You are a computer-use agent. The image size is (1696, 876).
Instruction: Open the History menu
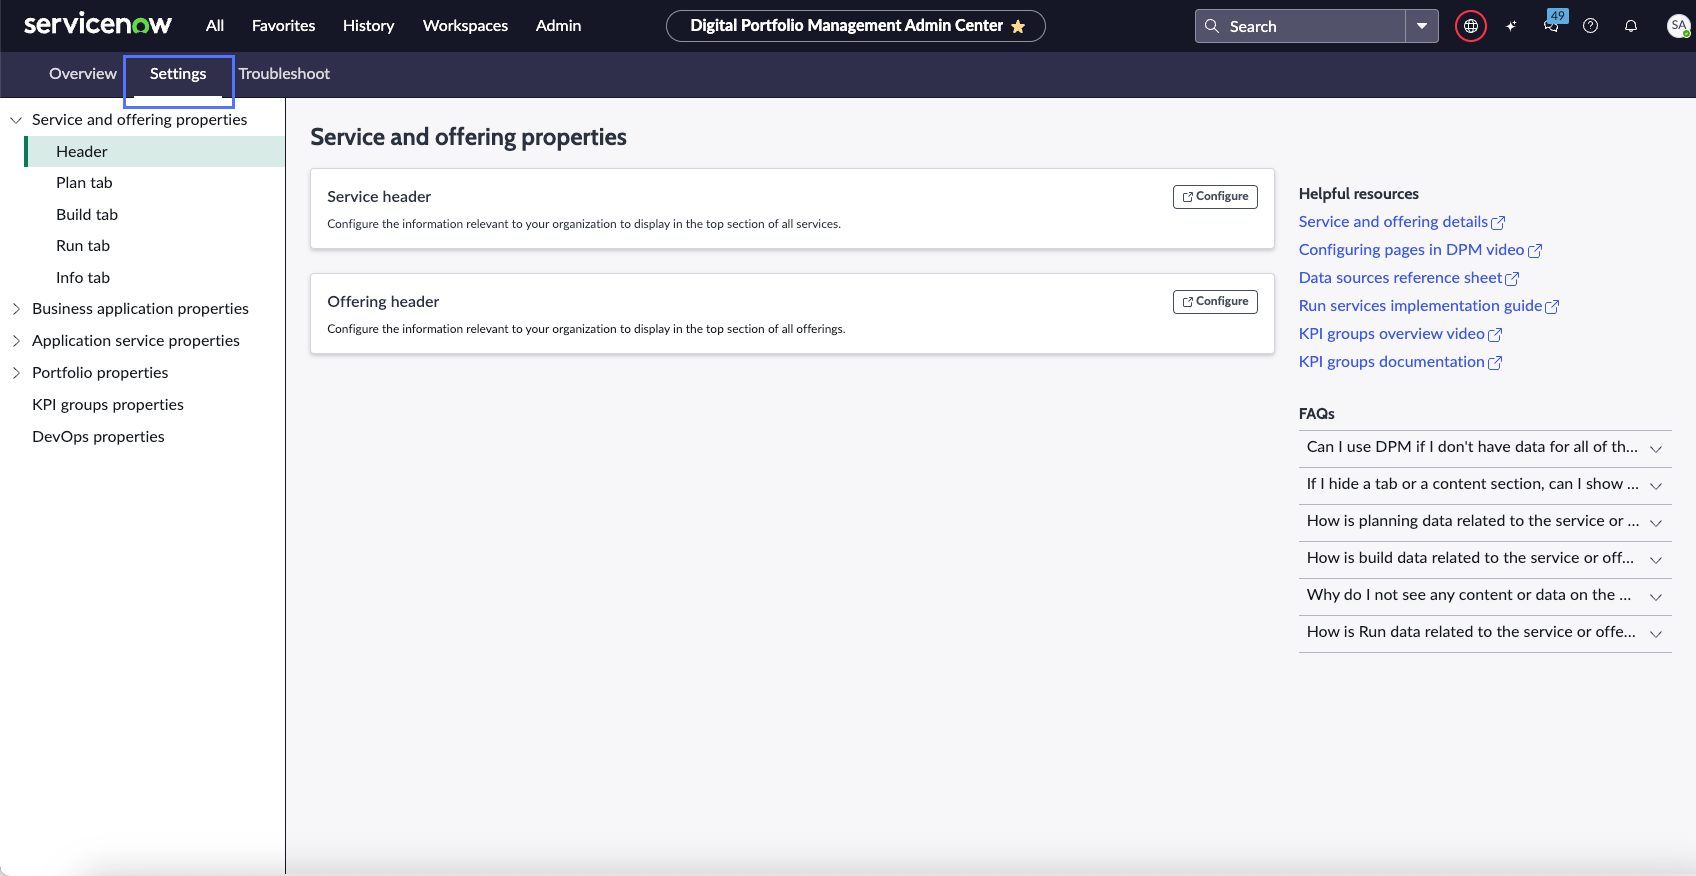(x=368, y=26)
